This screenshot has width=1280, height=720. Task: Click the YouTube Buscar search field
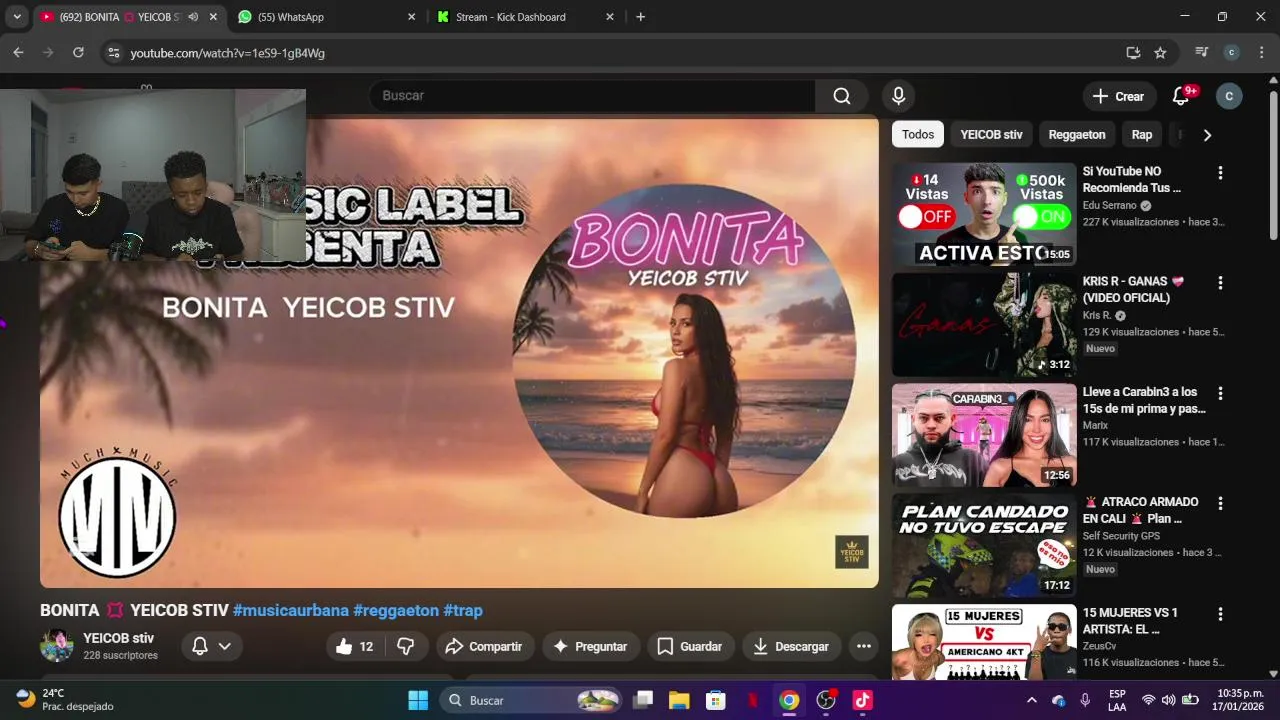pos(592,96)
